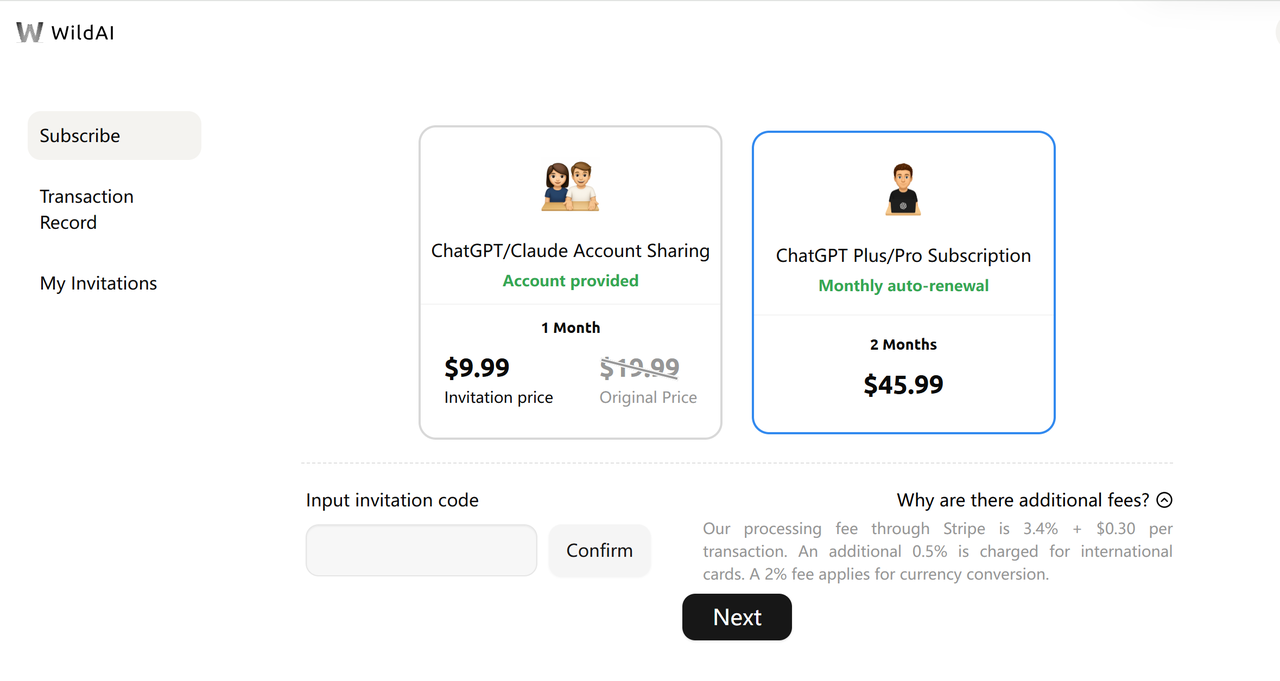Open the Transaction Record page
This screenshot has height=681, width=1280.
pos(87,209)
